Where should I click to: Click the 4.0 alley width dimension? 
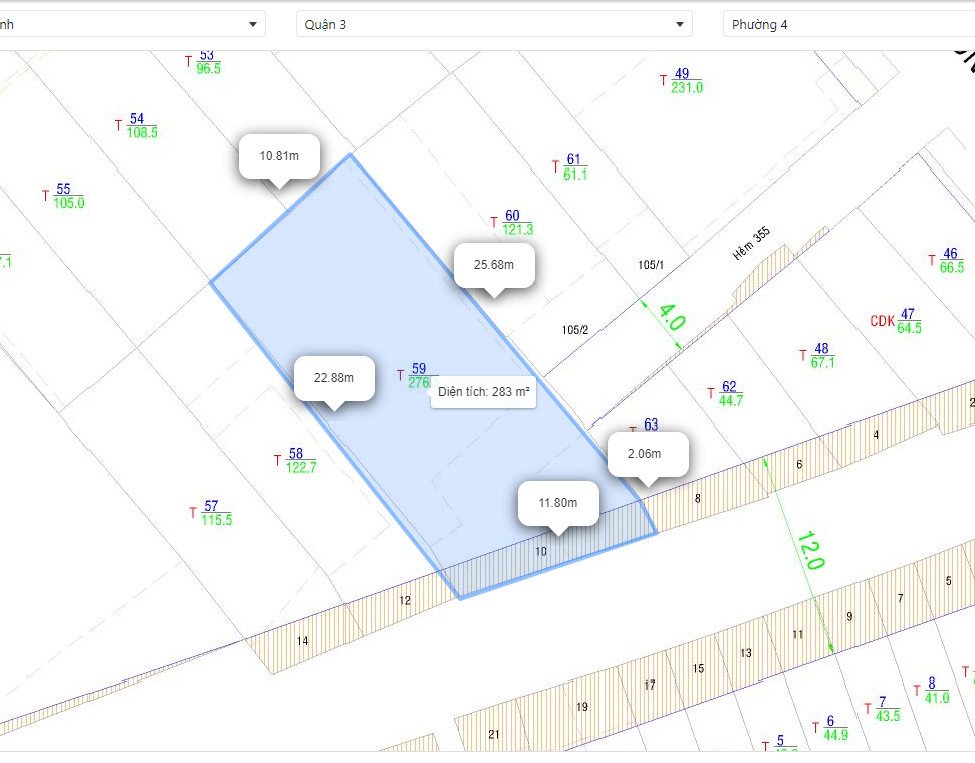point(671,317)
